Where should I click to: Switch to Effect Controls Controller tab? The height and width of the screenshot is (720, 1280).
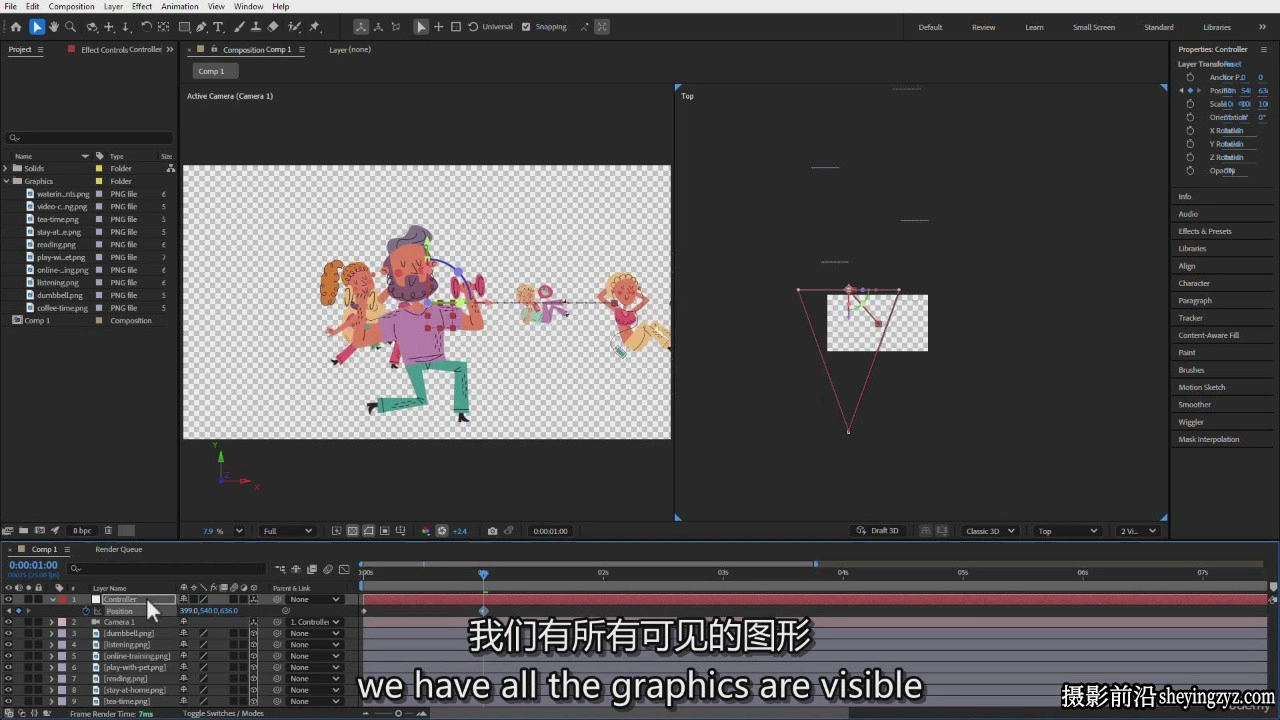click(x=121, y=49)
